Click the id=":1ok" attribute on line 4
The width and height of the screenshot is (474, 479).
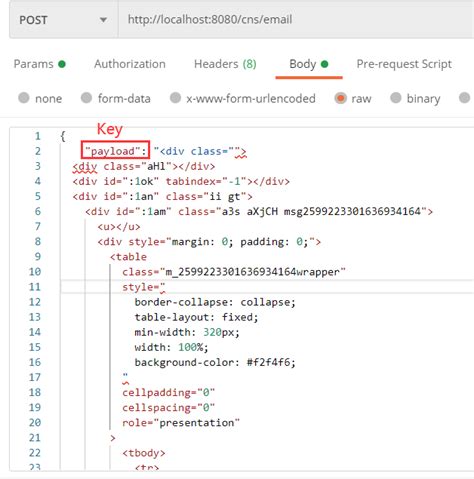(x=131, y=181)
